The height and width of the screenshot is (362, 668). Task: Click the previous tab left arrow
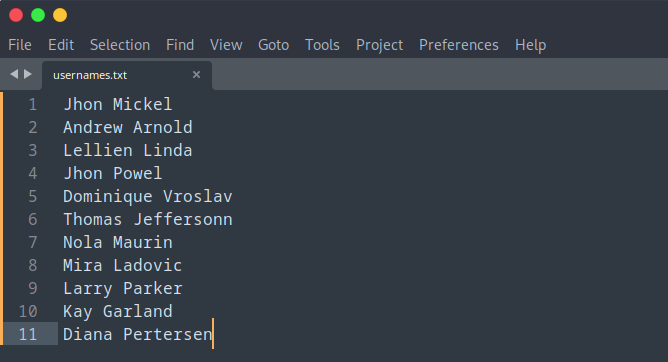click(x=14, y=74)
